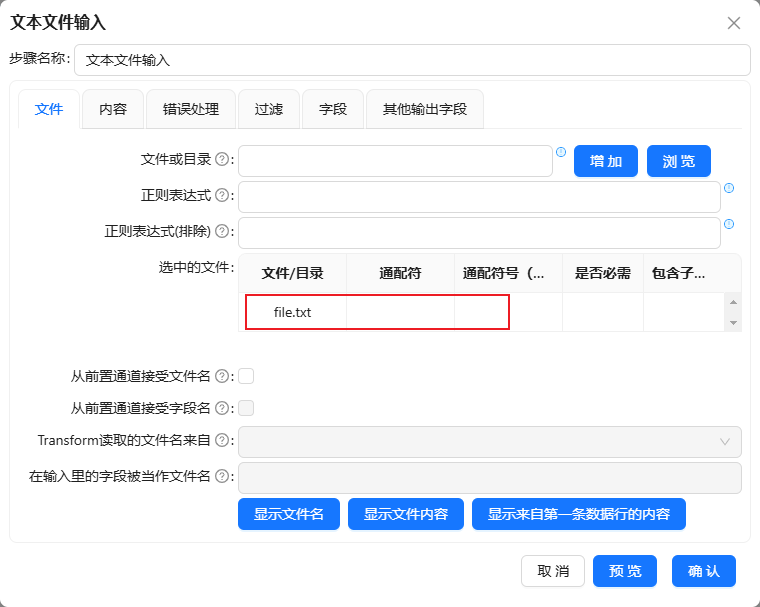Select the file.txt table cell
The height and width of the screenshot is (607, 760).
coord(293,312)
